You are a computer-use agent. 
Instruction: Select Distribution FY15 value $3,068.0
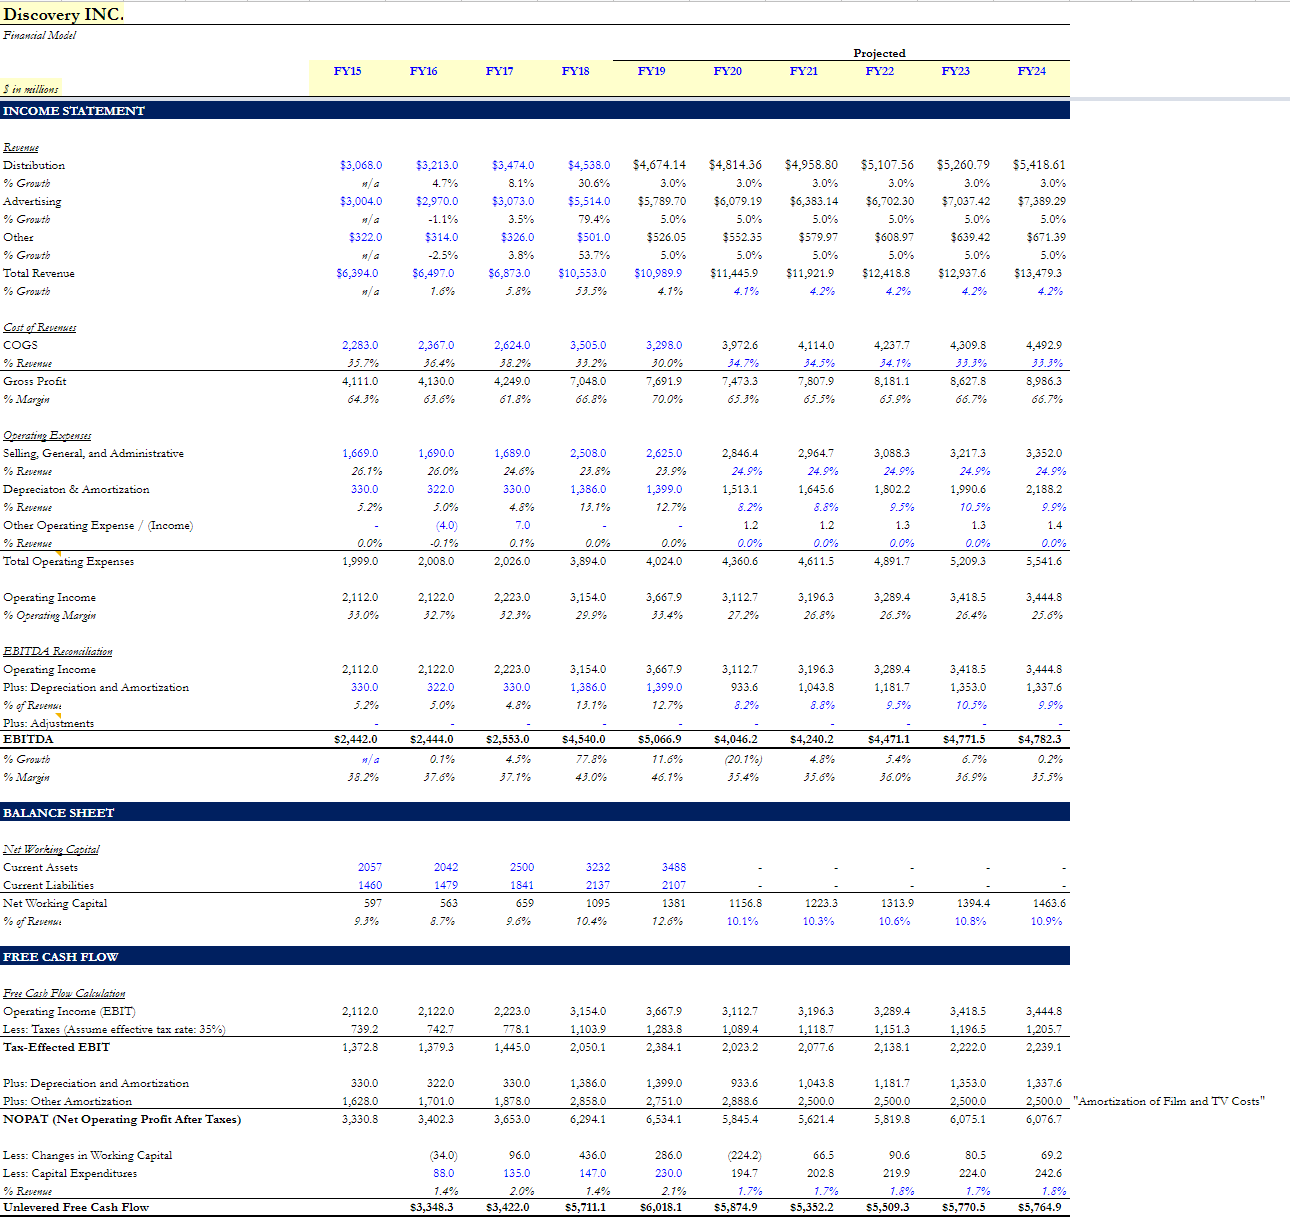(361, 165)
